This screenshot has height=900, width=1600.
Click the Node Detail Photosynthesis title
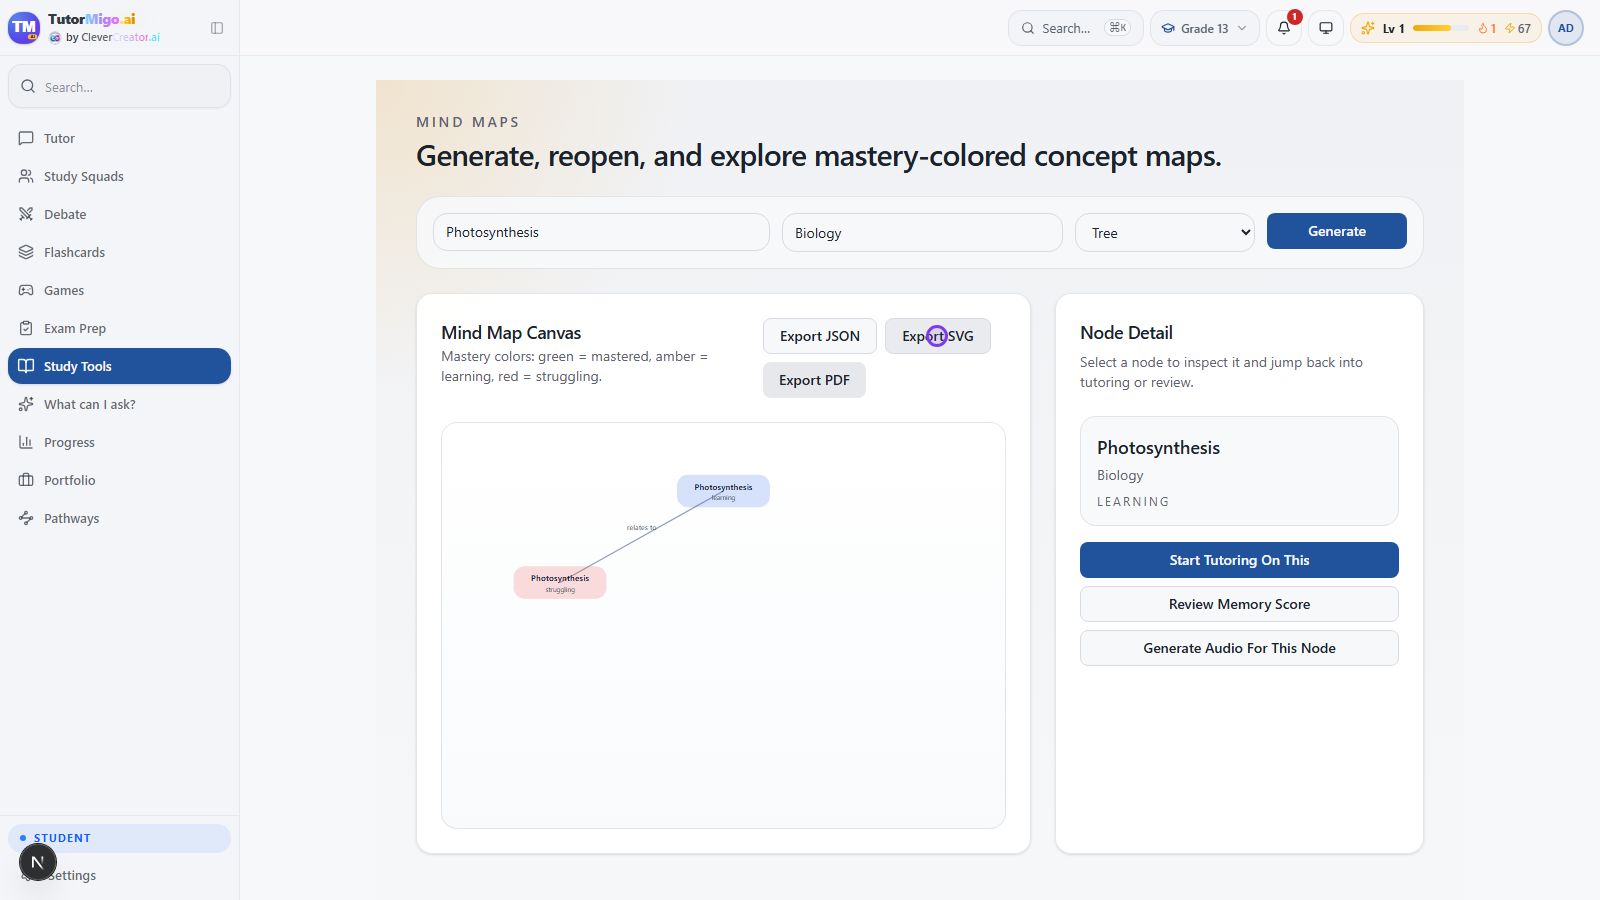[1158, 448]
